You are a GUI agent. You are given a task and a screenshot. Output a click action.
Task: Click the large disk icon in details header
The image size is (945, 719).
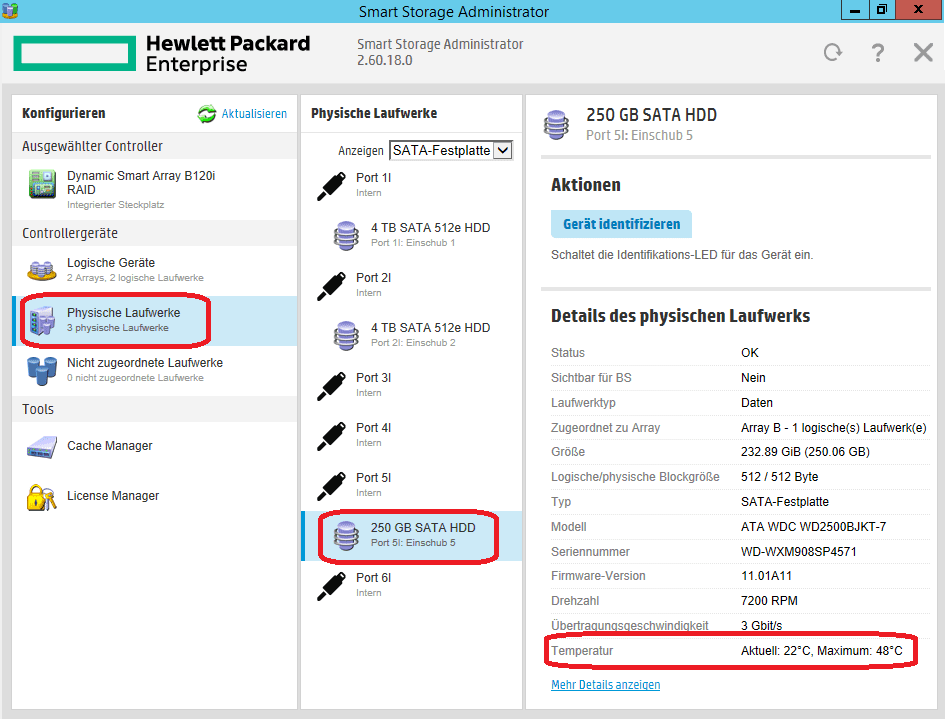point(556,125)
